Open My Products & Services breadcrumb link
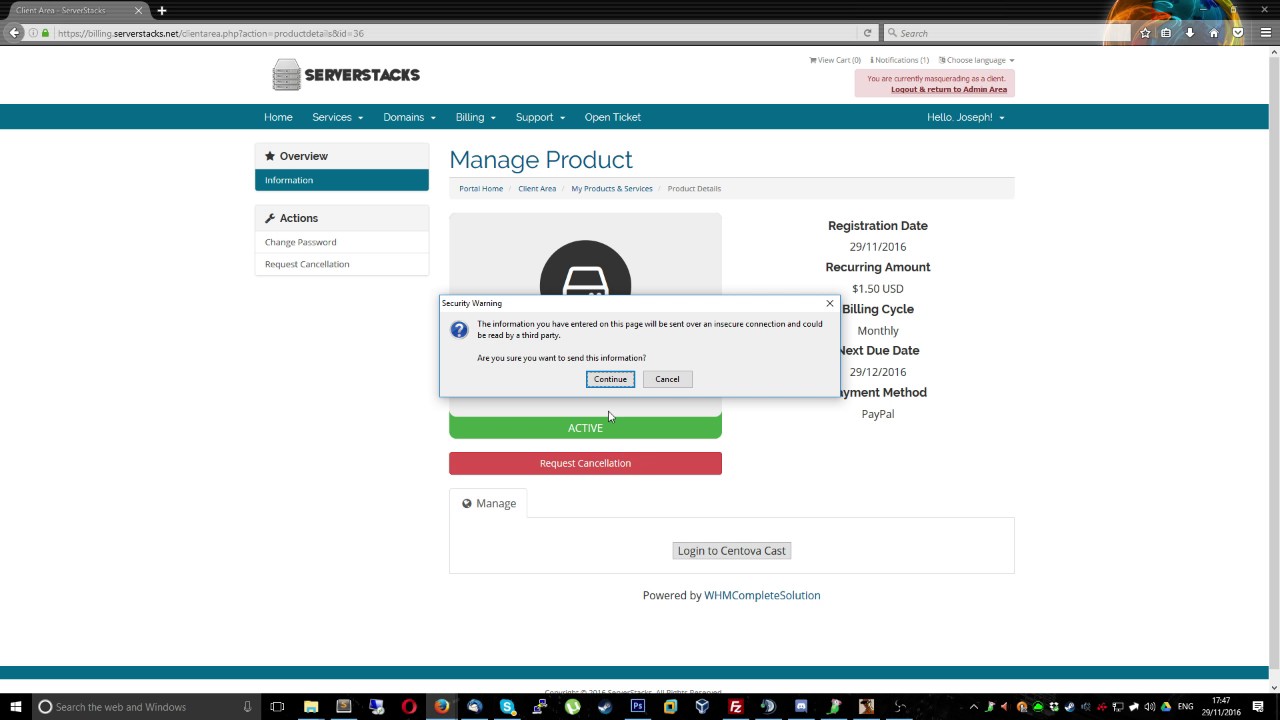The image size is (1280, 720). pos(612,188)
